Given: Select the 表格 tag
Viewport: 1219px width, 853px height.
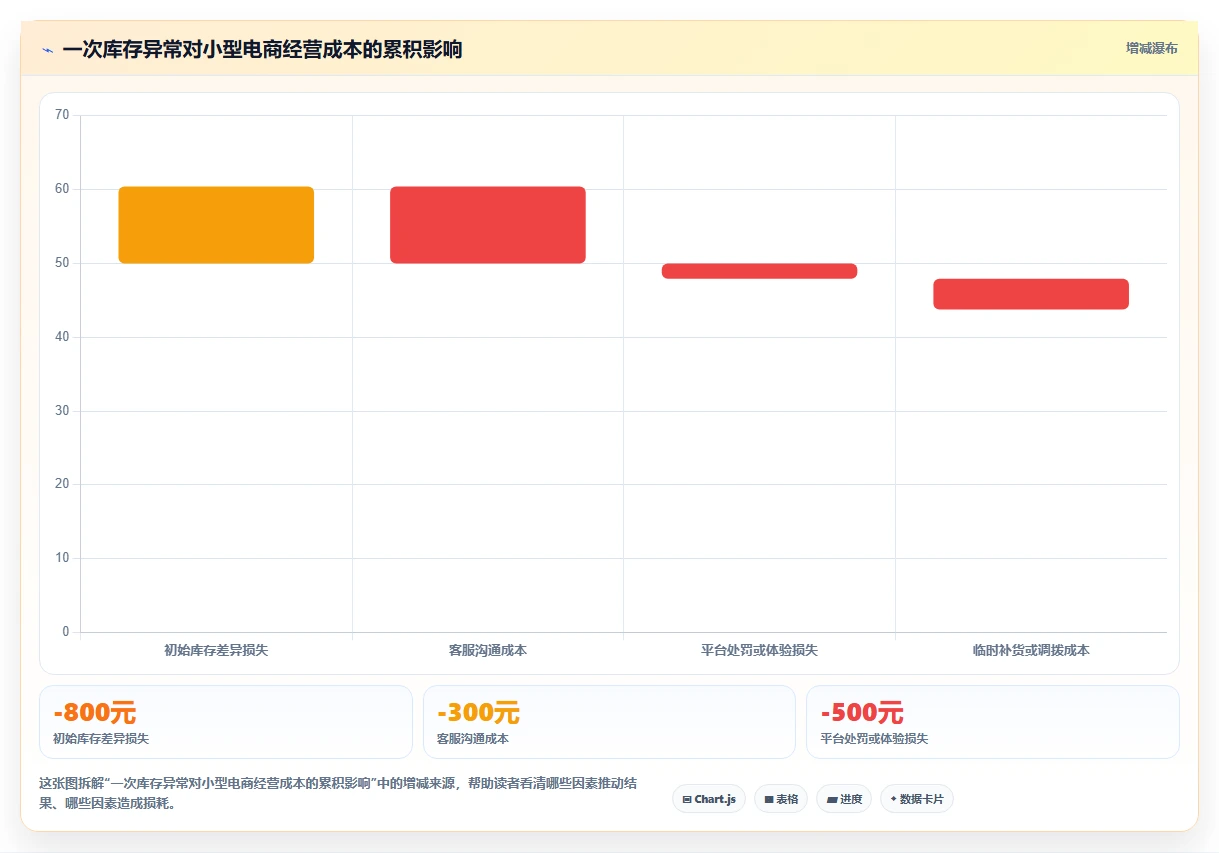Looking at the screenshot, I should (781, 799).
